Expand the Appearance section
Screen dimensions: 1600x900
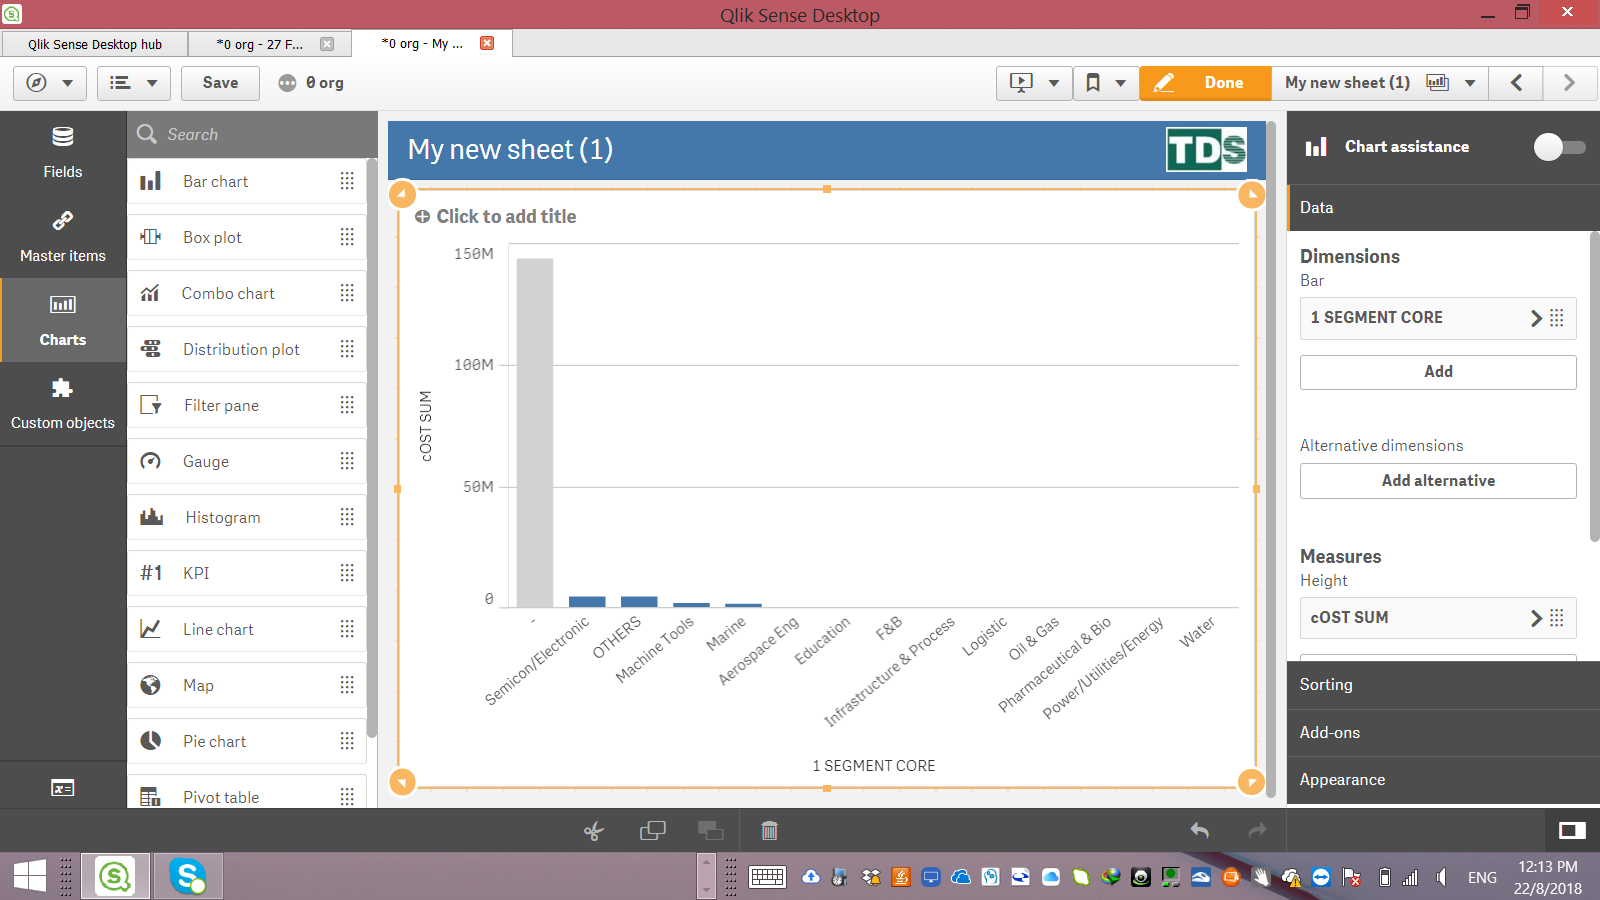pyautogui.click(x=1443, y=780)
